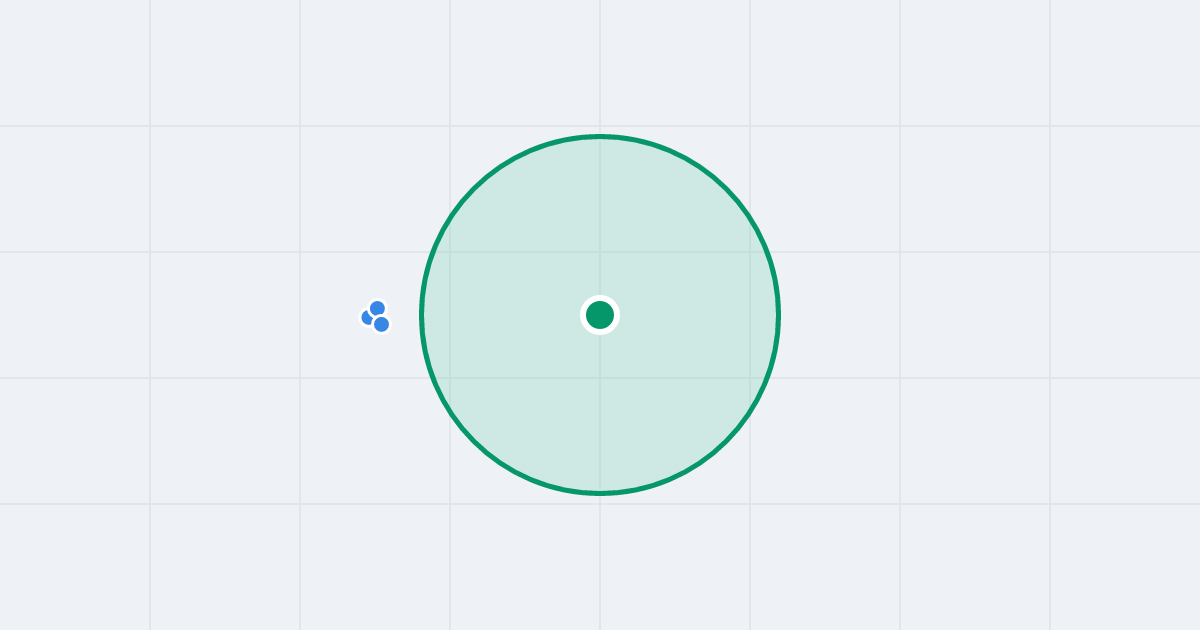This screenshot has width=1200, height=630.
Task: Select the lowest blue dot in cluster
Action: pos(381,324)
